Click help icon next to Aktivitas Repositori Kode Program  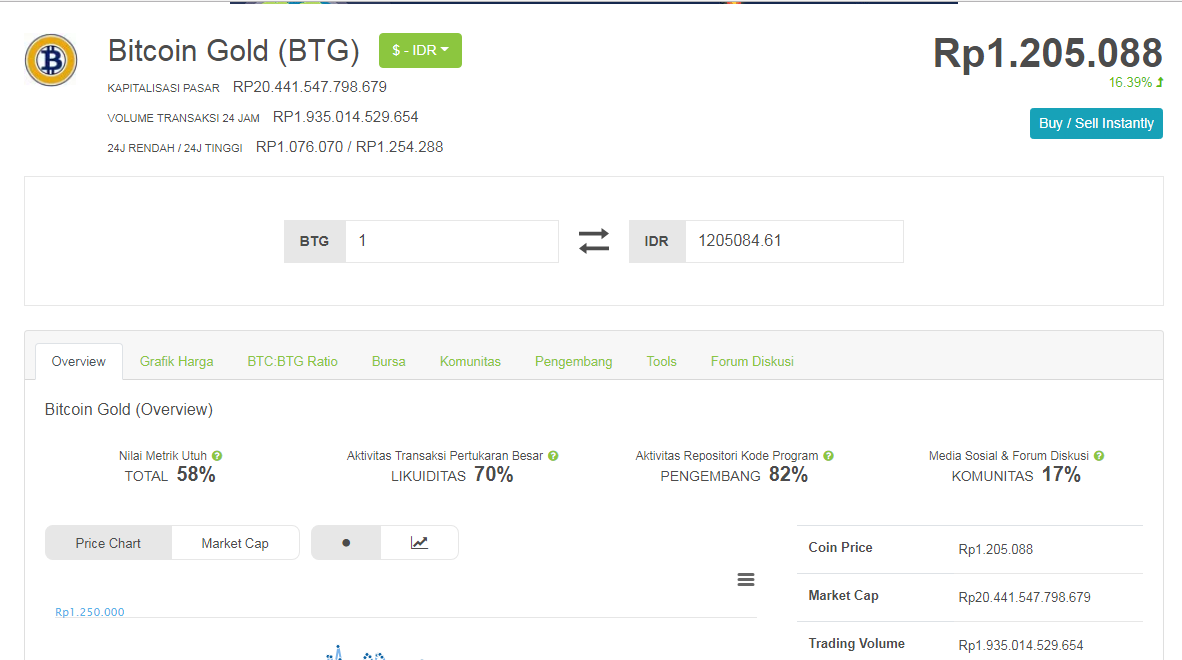[828, 456]
